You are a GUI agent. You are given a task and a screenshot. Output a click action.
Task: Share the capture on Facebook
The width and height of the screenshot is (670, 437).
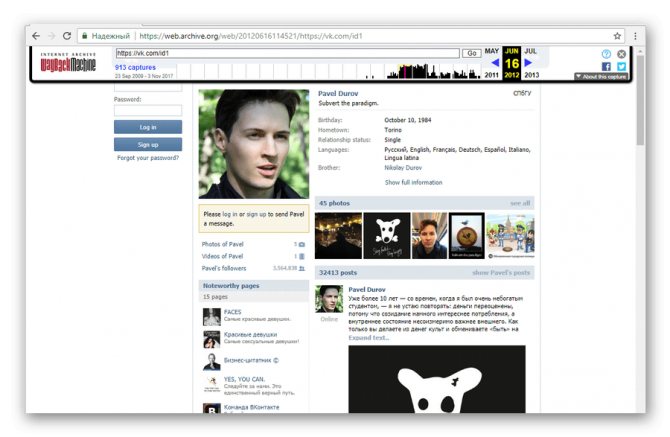click(x=606, y=66)
